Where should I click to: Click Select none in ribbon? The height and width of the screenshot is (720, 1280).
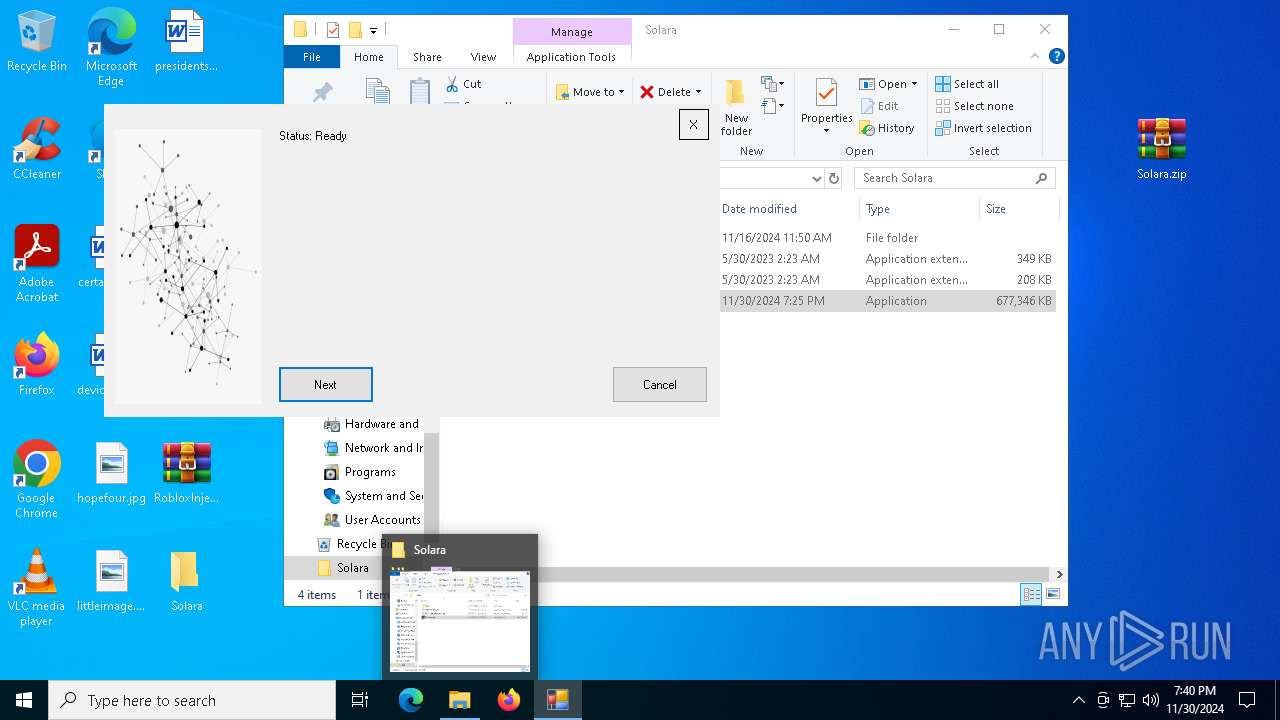[974, 106]
